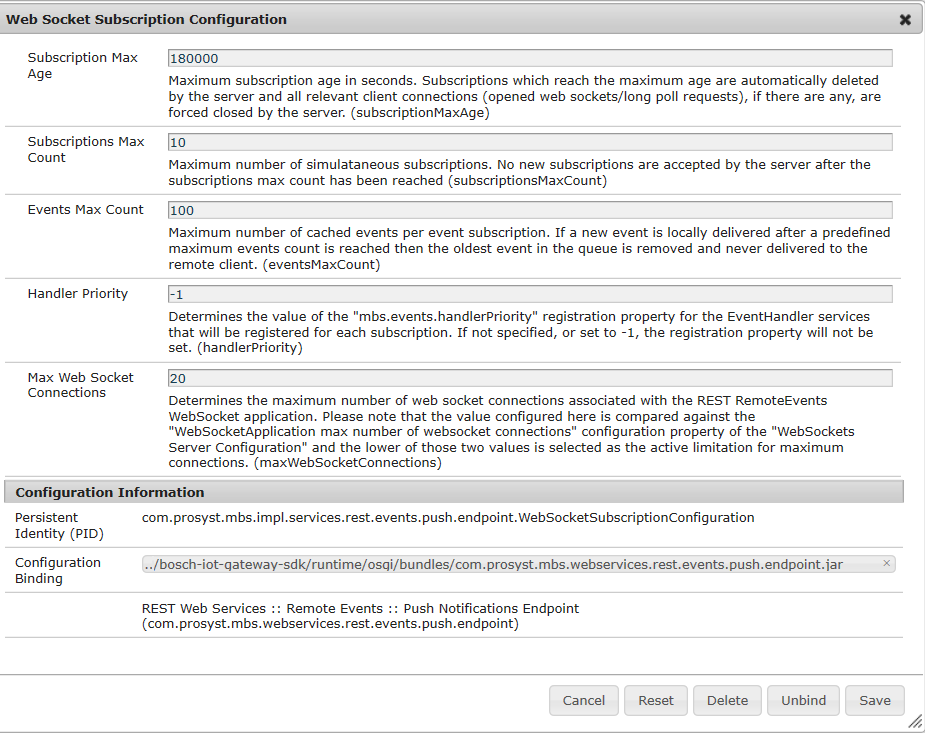The image size is (926, 733).
Task: Click the dialog title bar text
Action: point(146,19)
